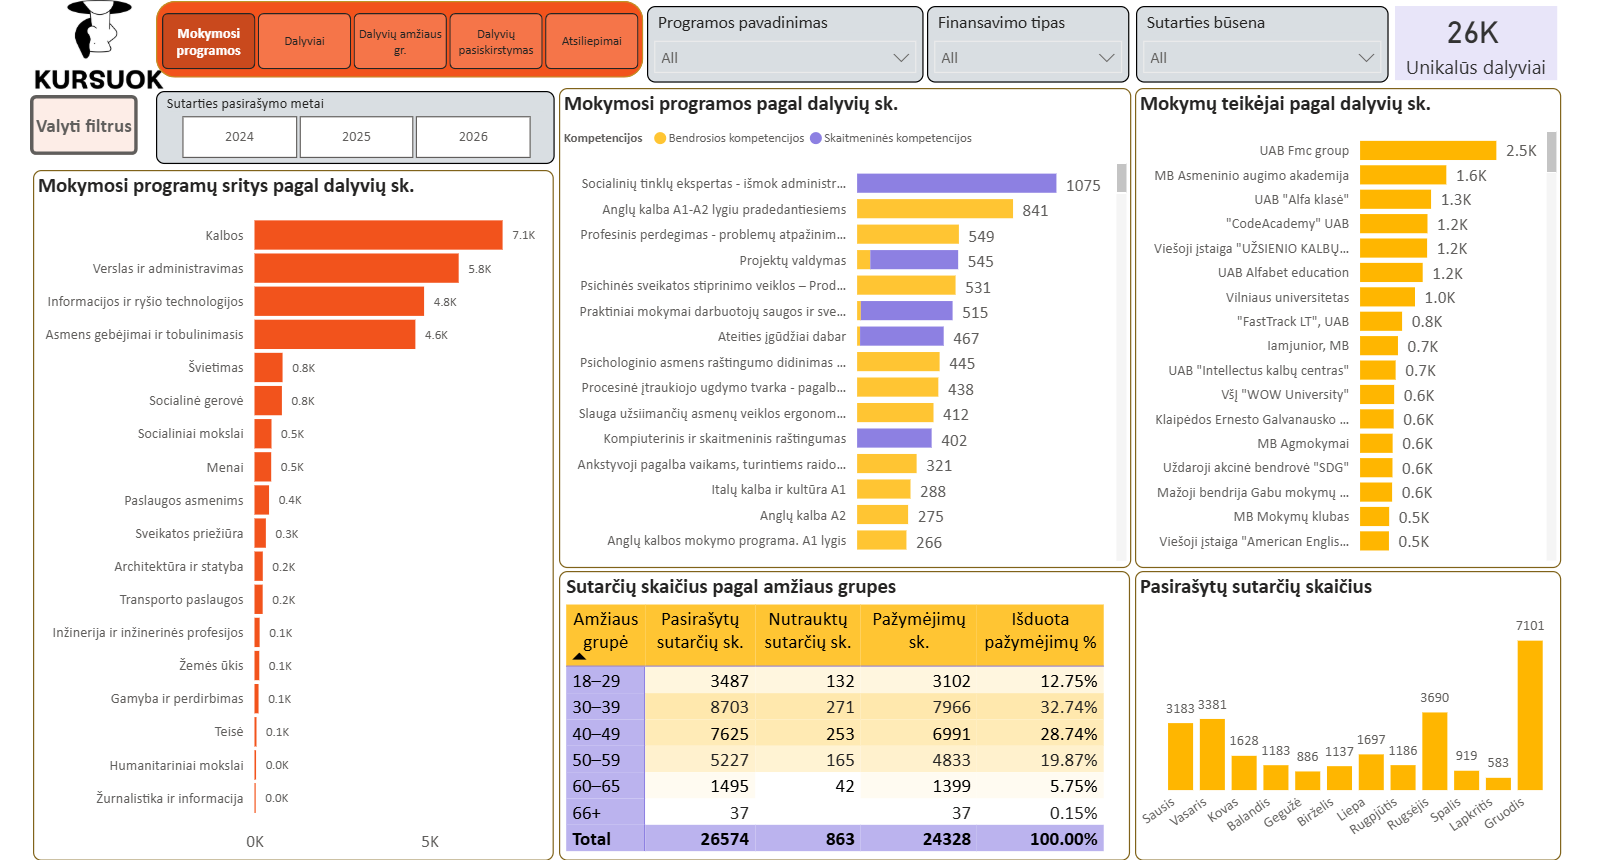Go to the Dalyvių pasiskirstymas tab
Viewport: 1603px width, 860px height.
point(496,42)
